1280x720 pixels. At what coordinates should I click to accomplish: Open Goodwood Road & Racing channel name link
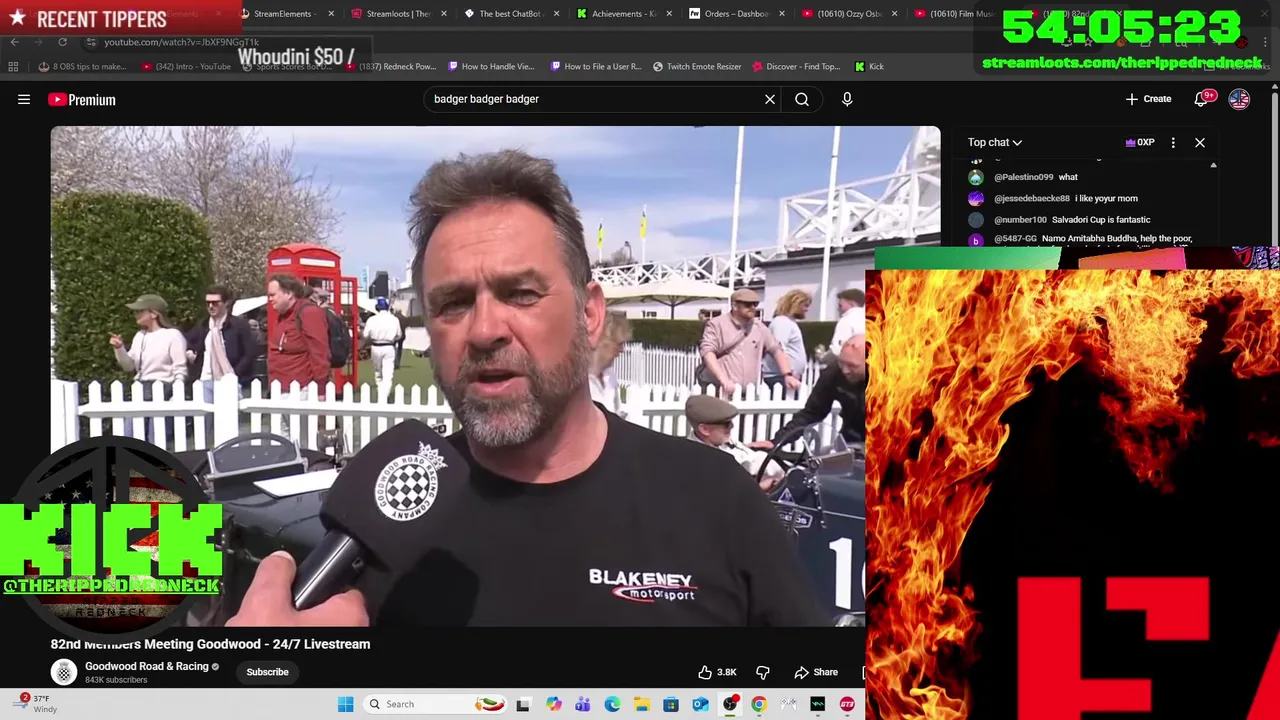(147, 666)
